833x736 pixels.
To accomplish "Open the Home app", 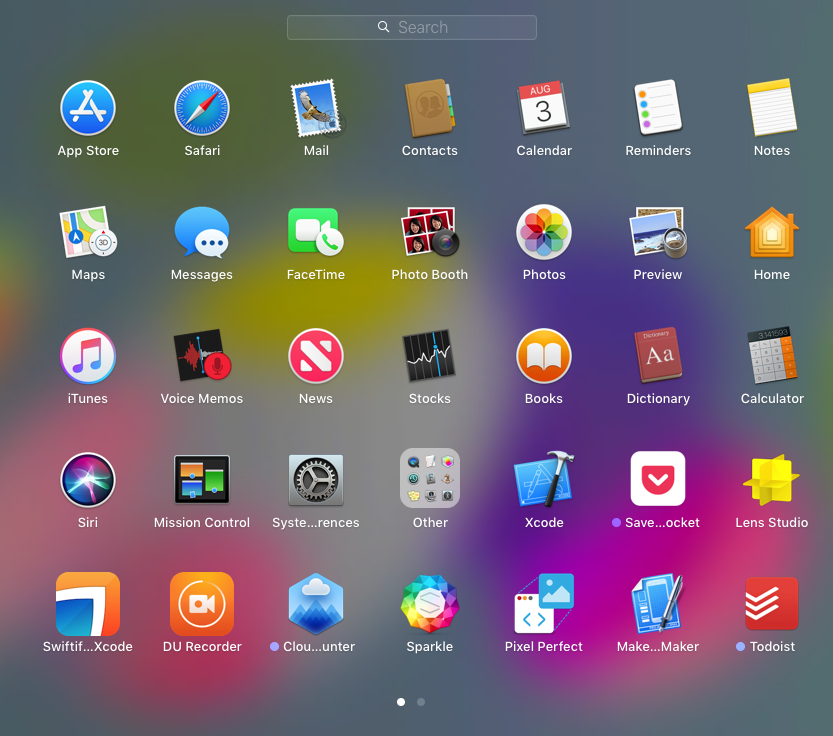I will pos(771,232).
